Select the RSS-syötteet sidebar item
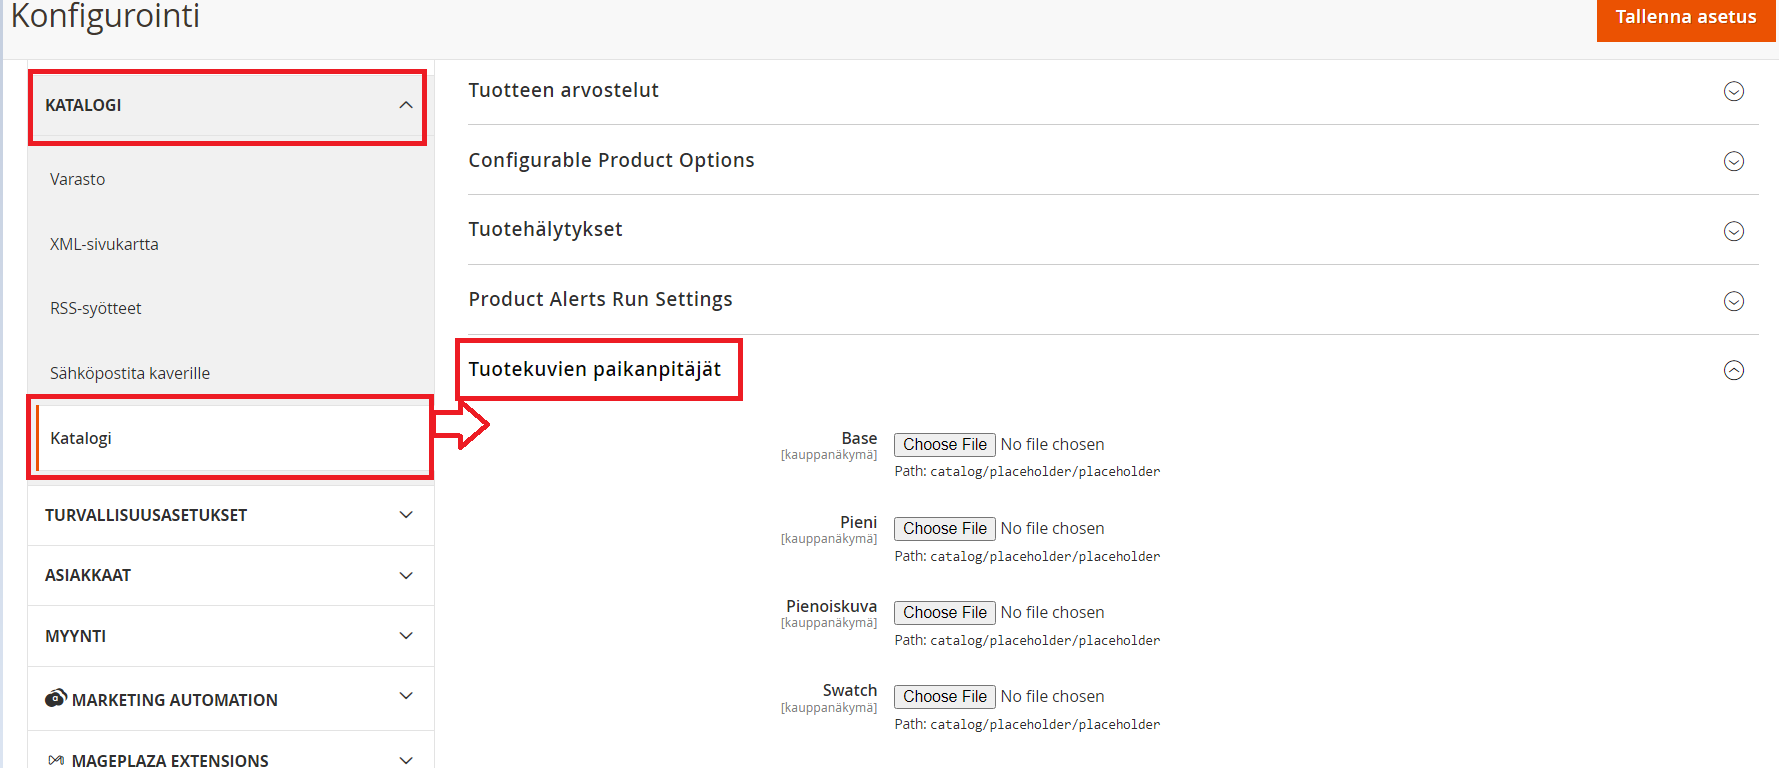The image size is (1790, 768). click(x=96, y=308)
